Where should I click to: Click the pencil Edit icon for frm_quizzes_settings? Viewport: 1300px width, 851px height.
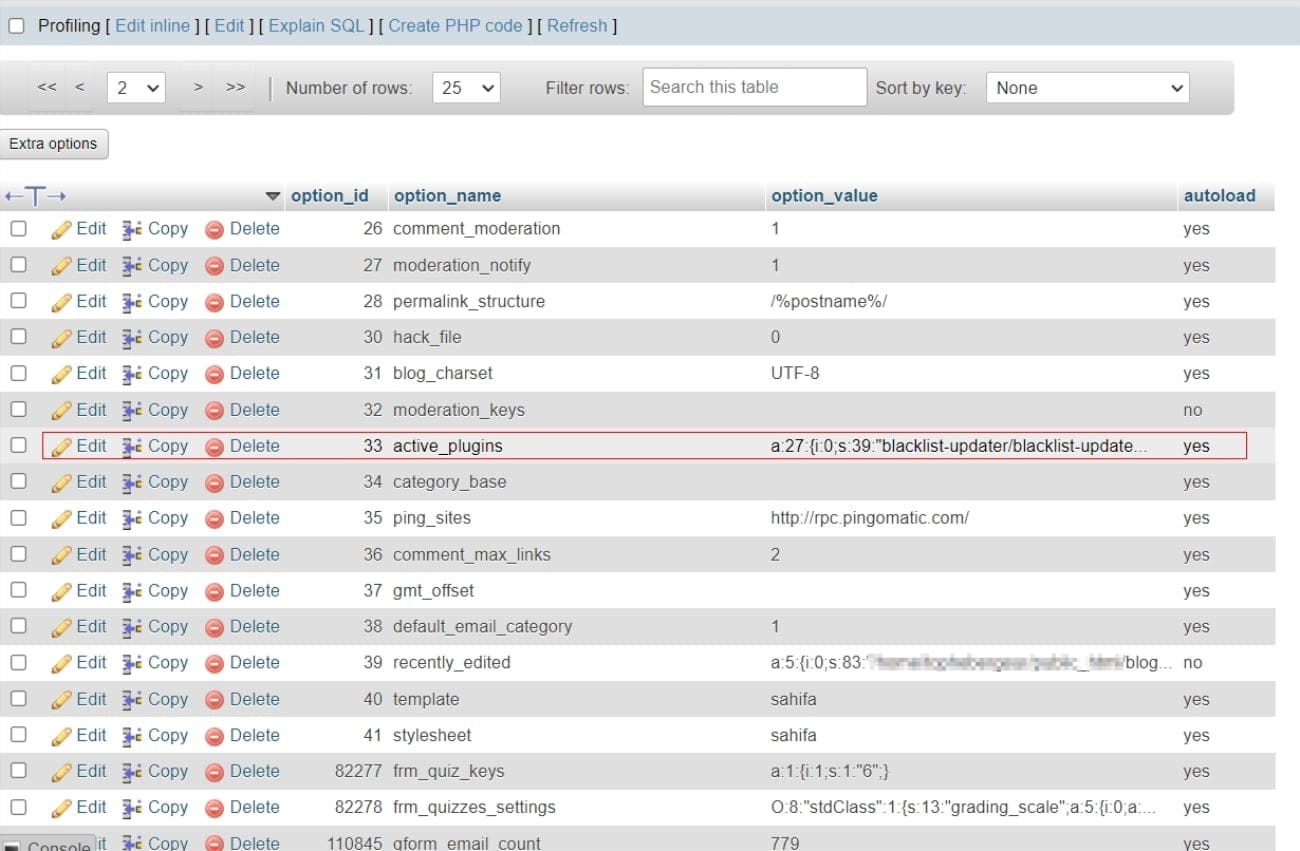click(x=62, y=808)
